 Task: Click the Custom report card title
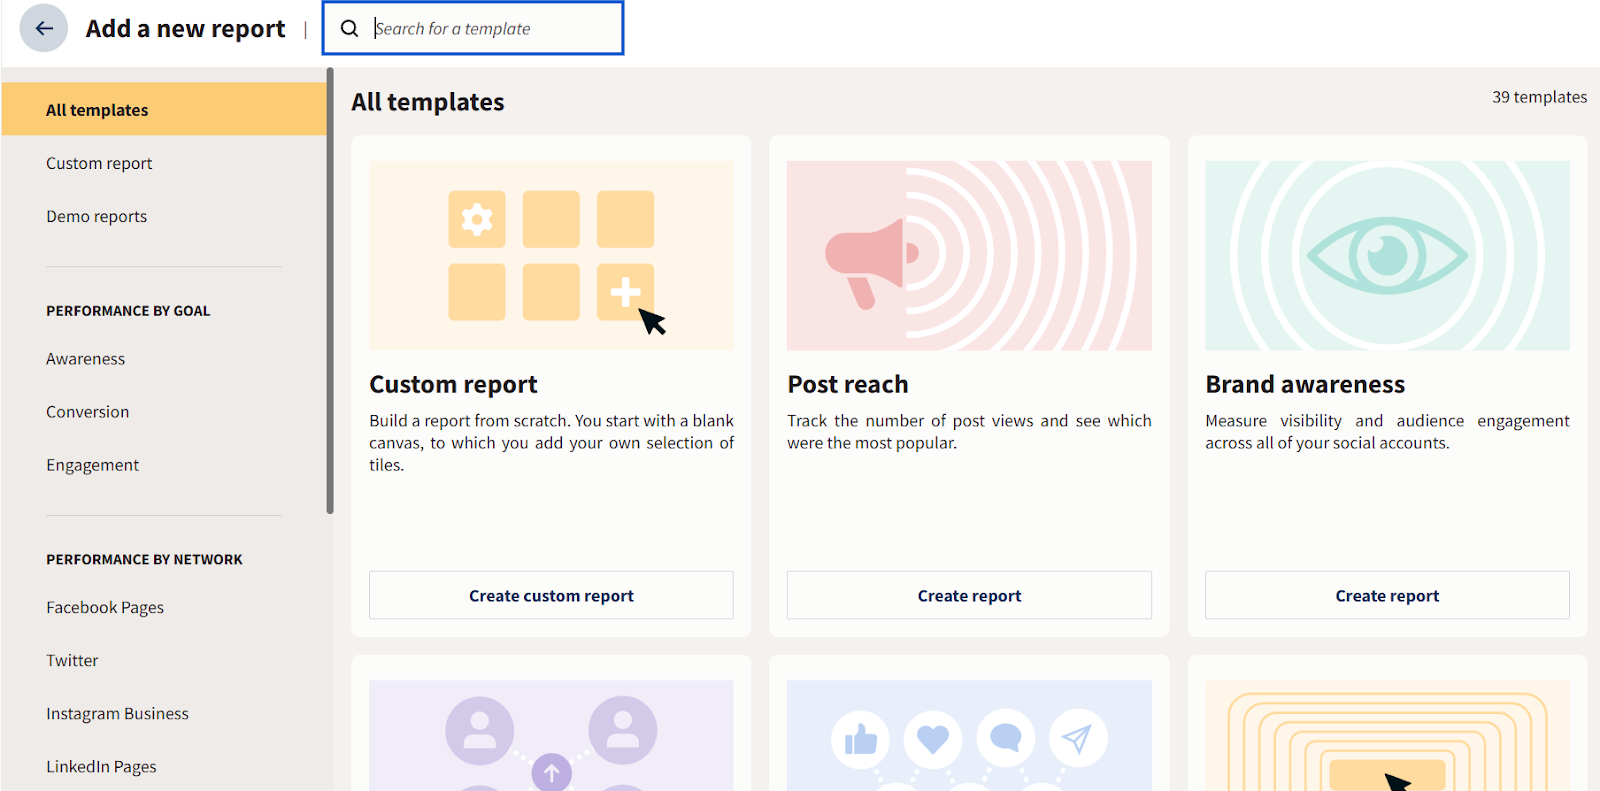pos(453,384)
